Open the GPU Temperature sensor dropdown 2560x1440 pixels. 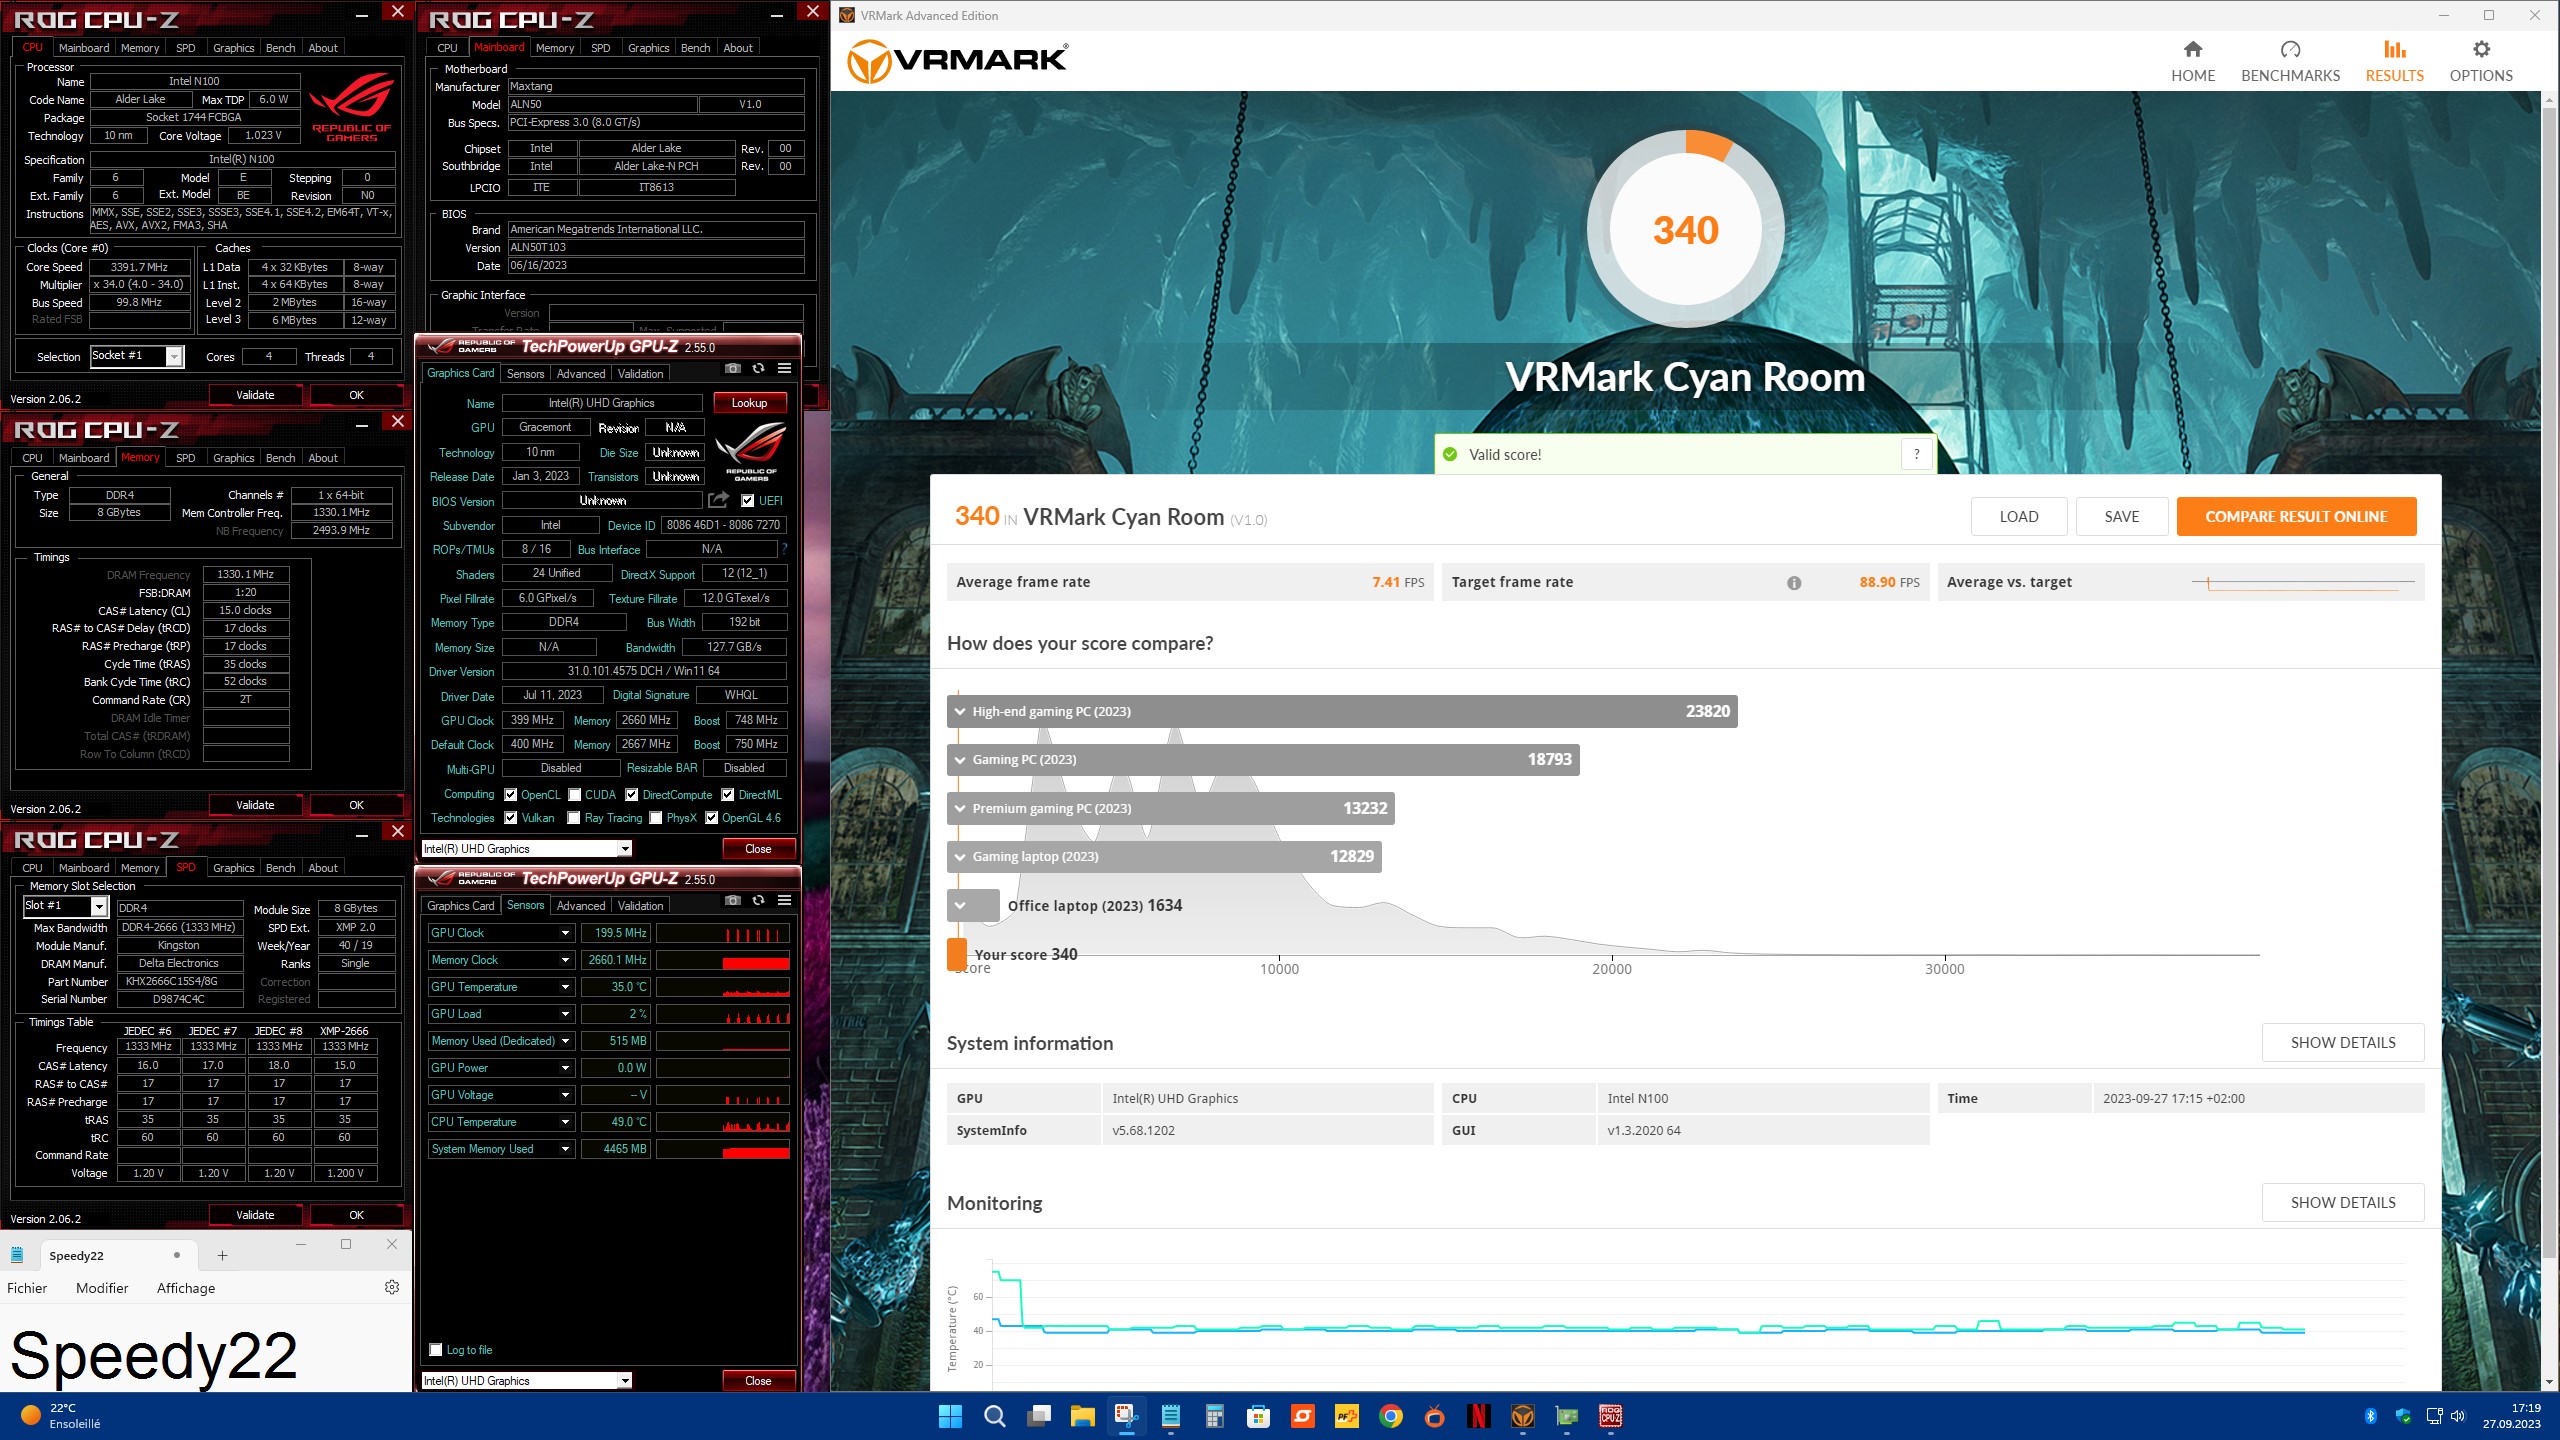coord(565,987)
